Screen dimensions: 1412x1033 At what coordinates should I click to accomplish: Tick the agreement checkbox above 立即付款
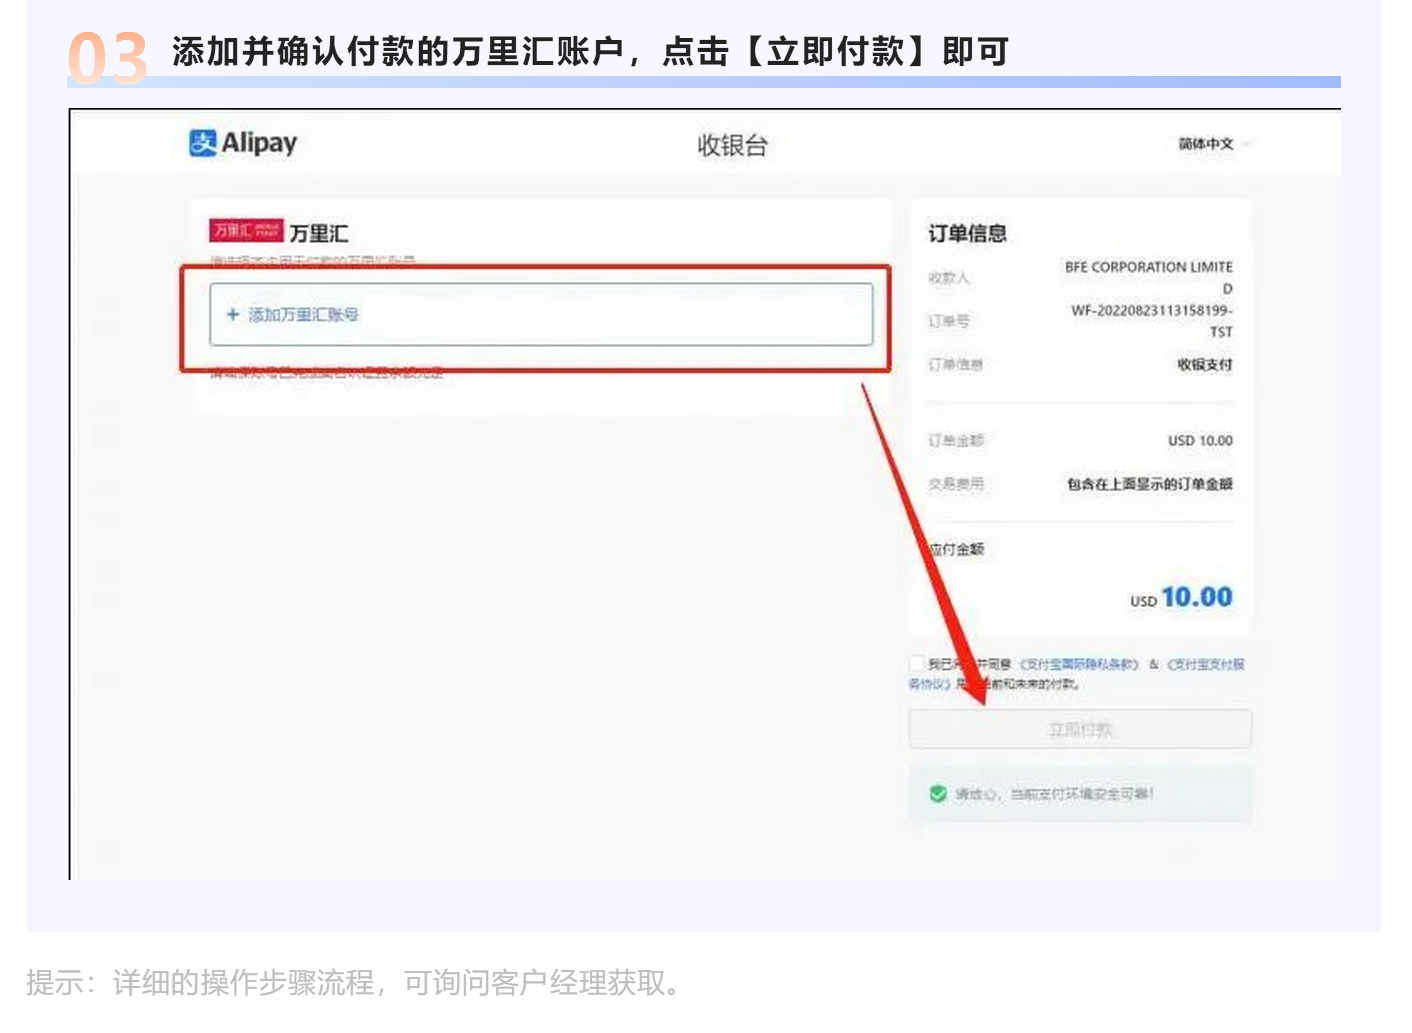916,664
